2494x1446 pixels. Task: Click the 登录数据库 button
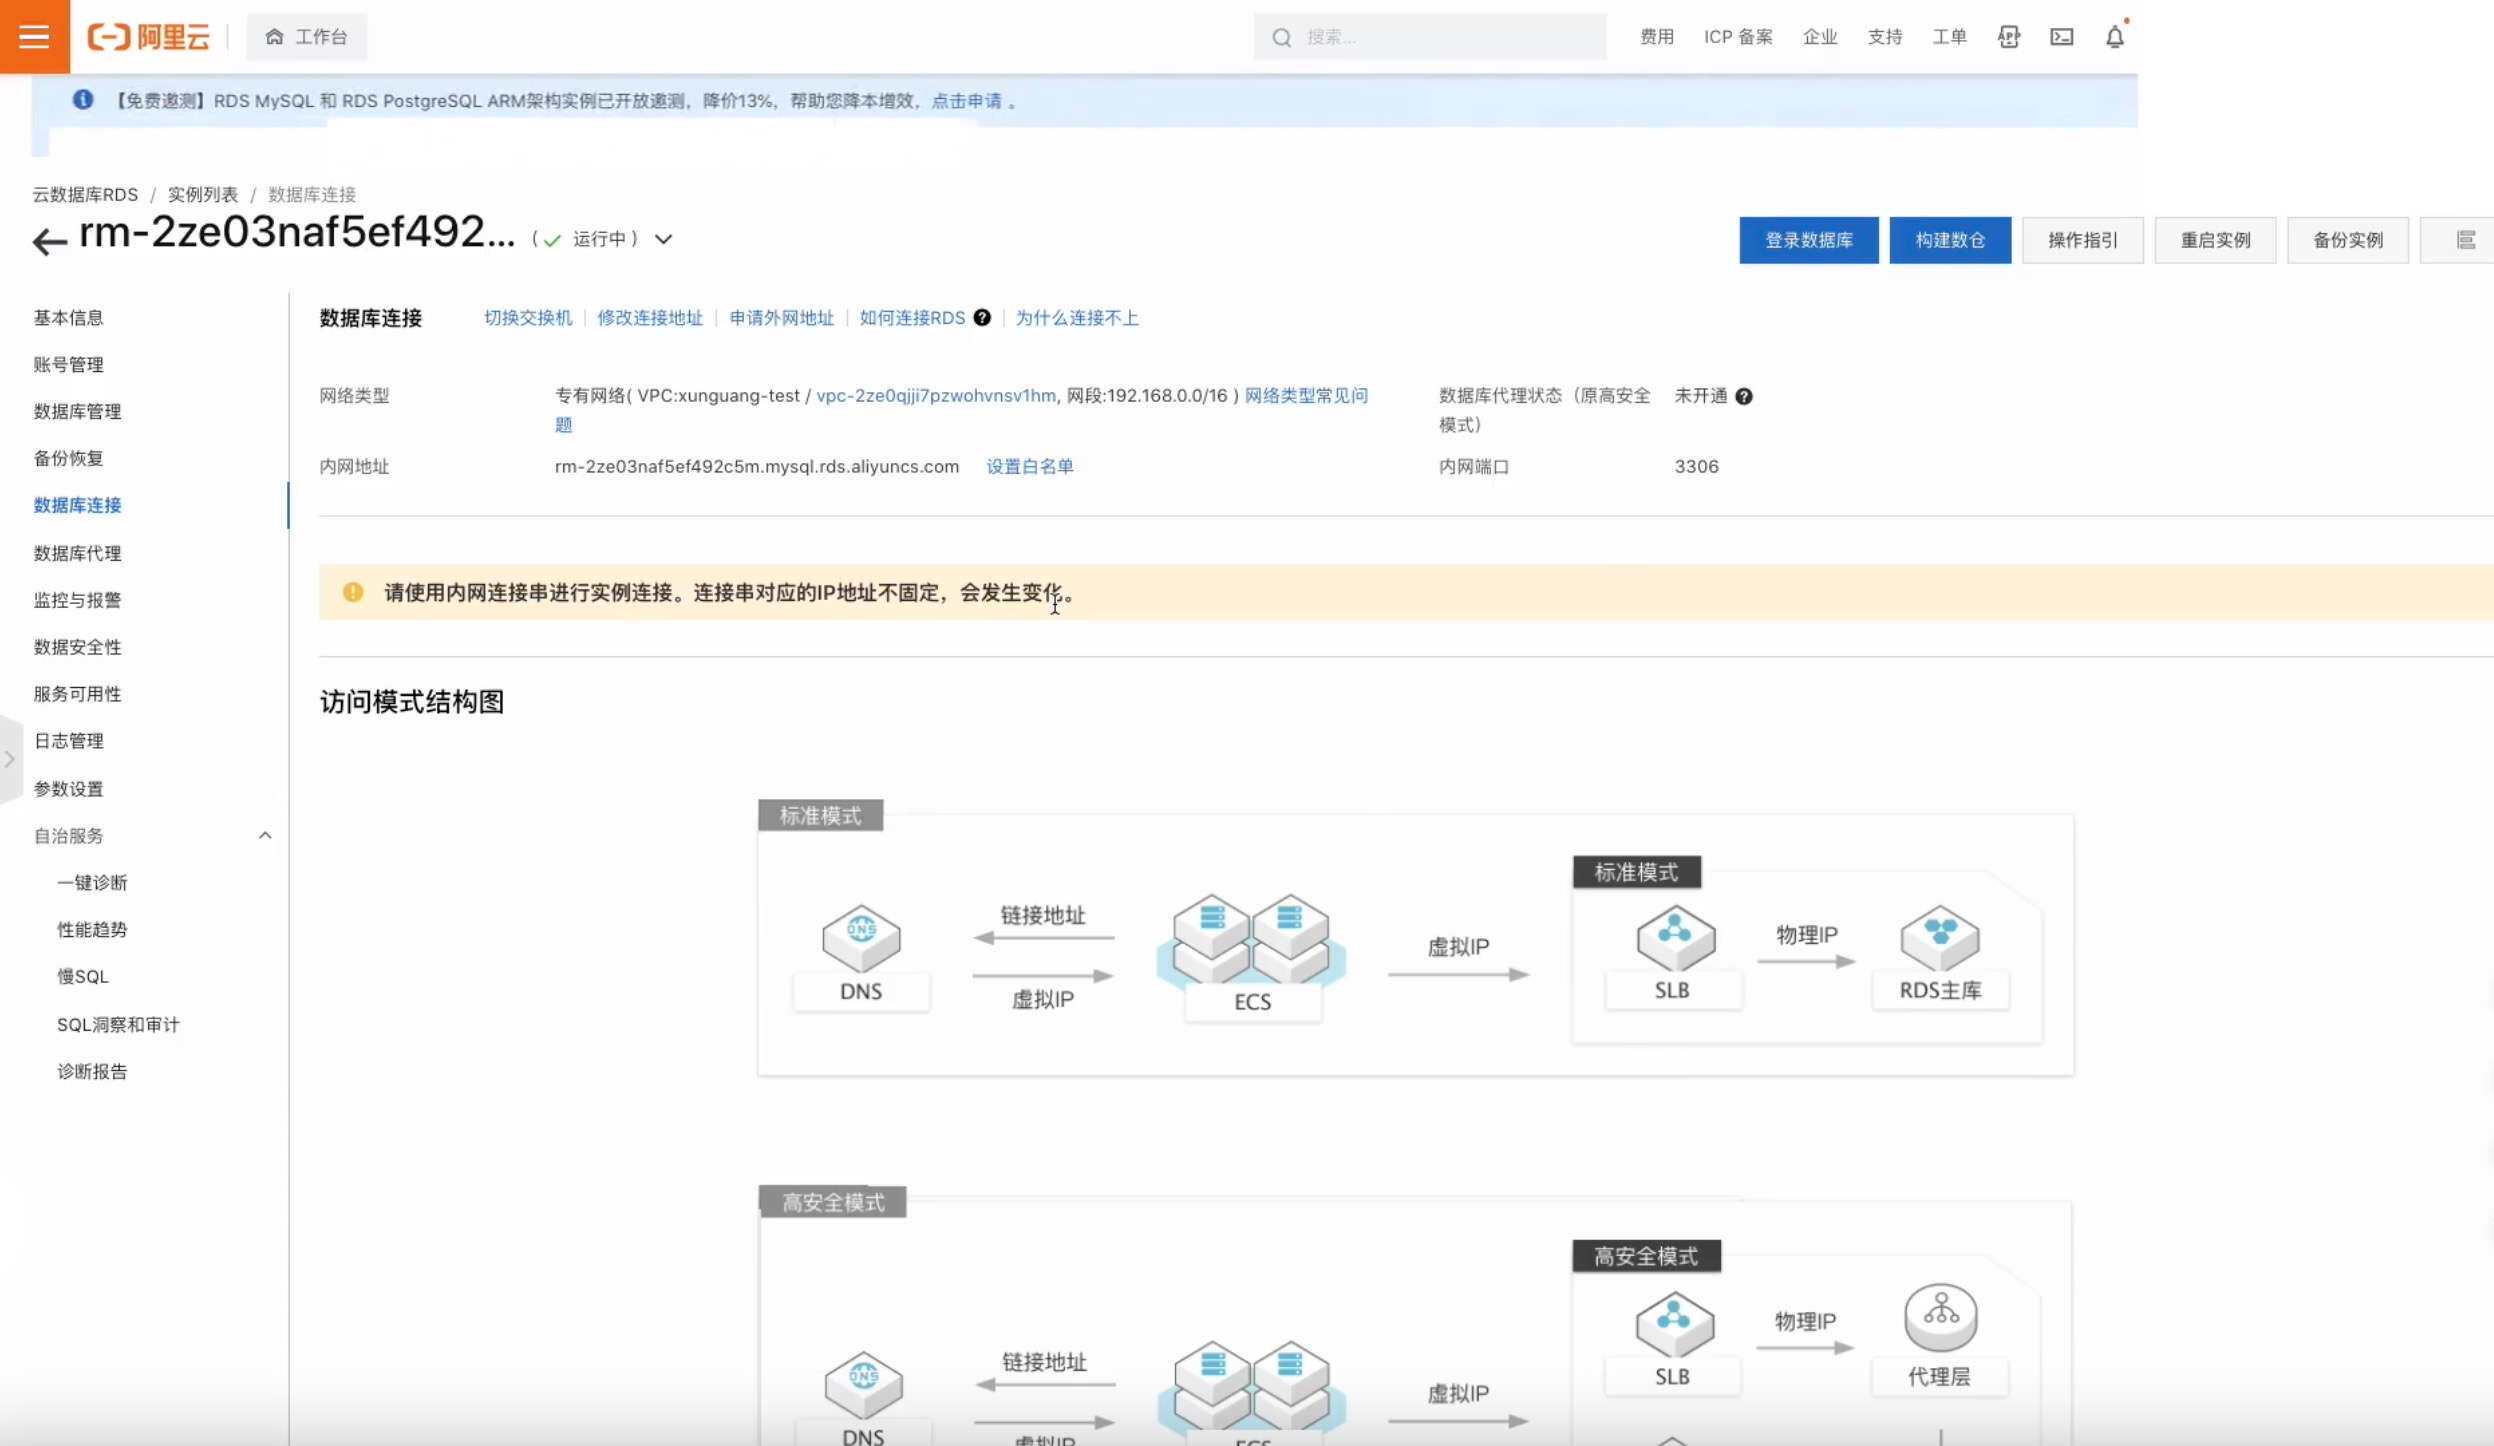[1808, 240]
